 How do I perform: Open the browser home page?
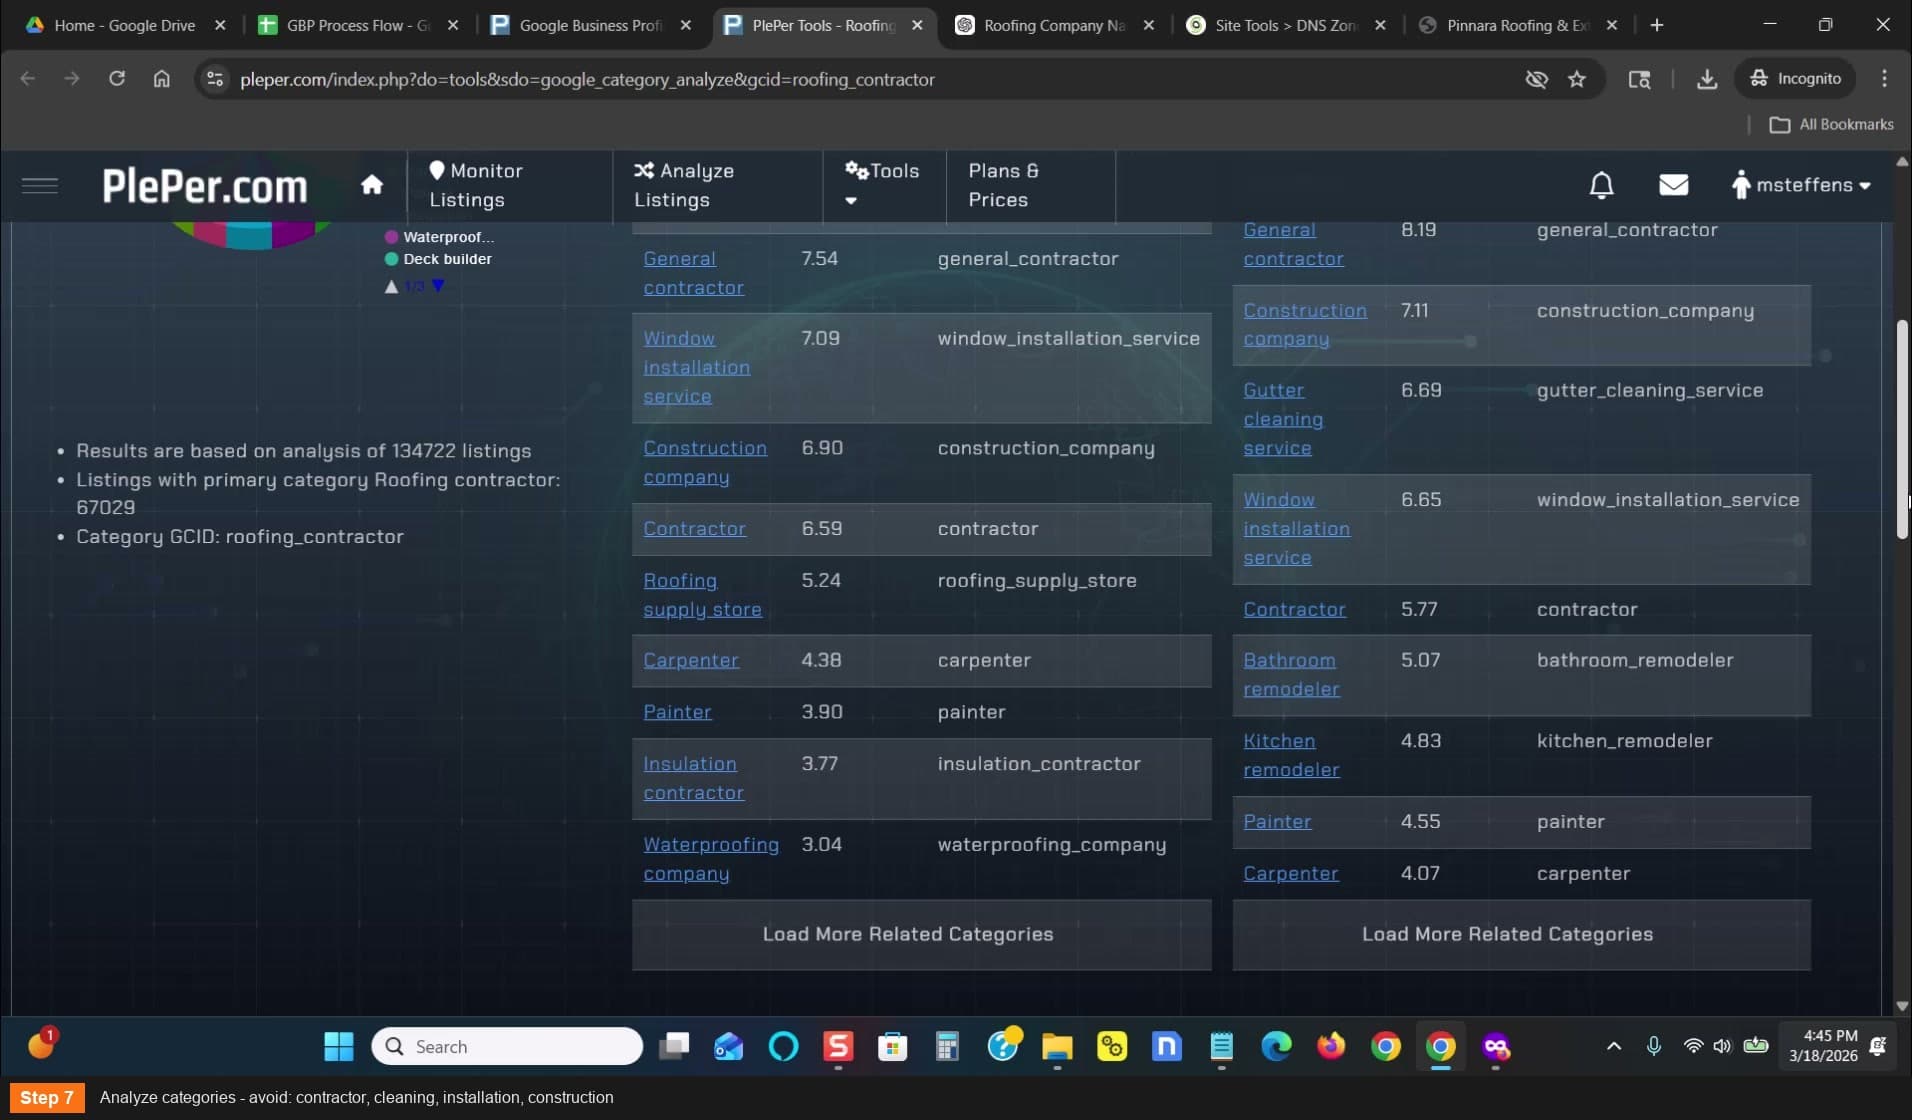point(162,78)
